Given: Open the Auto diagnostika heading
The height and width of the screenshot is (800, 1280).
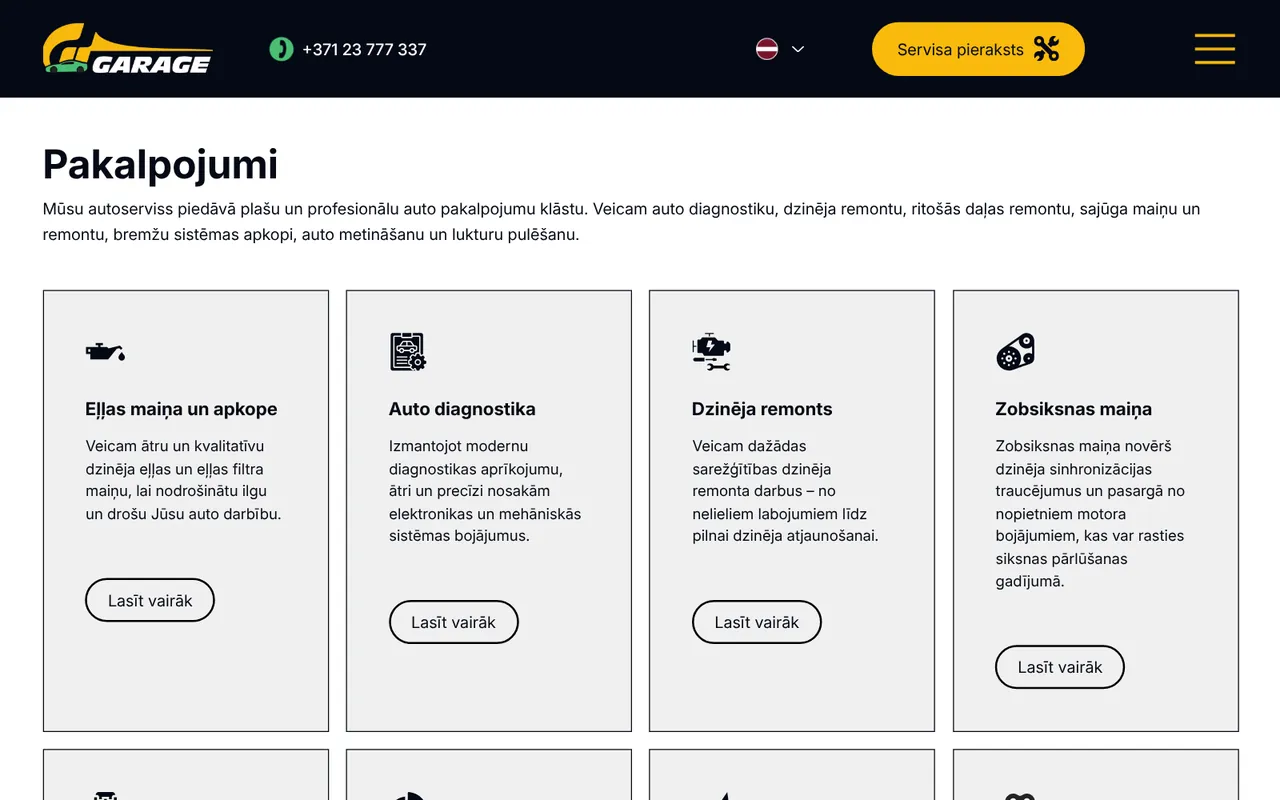Looking at the screenshot, I should (x=462, y=409).
